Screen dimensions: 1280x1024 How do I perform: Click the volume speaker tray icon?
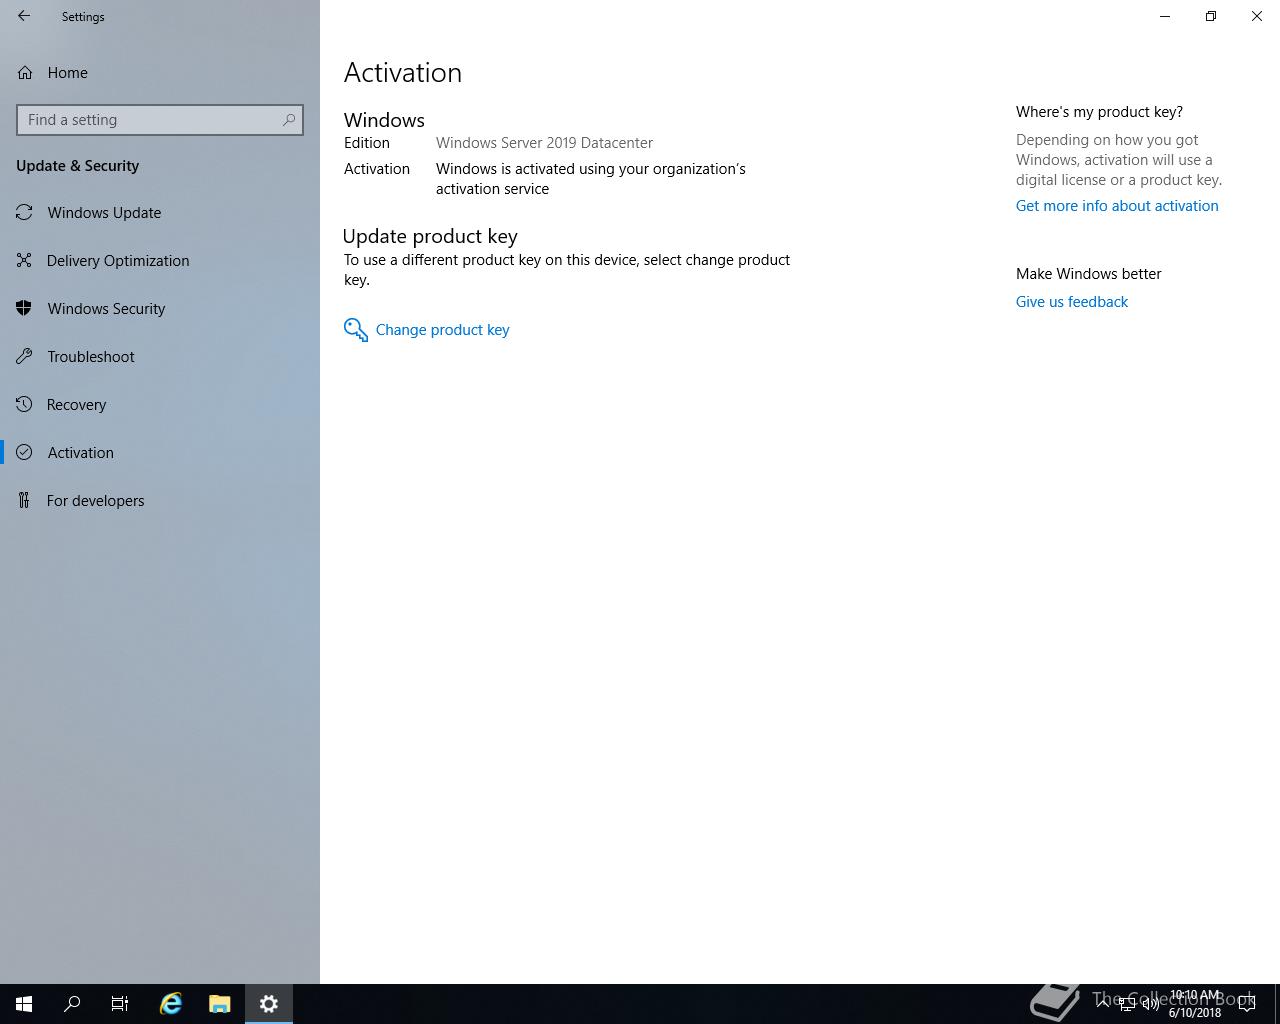point(1150,1004)
